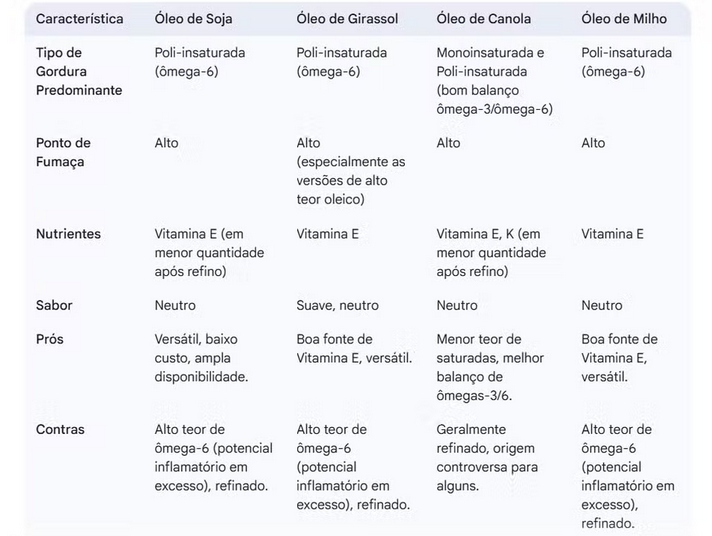Click the "Tipo de Gordura Predominante" row label

(79, 71)
